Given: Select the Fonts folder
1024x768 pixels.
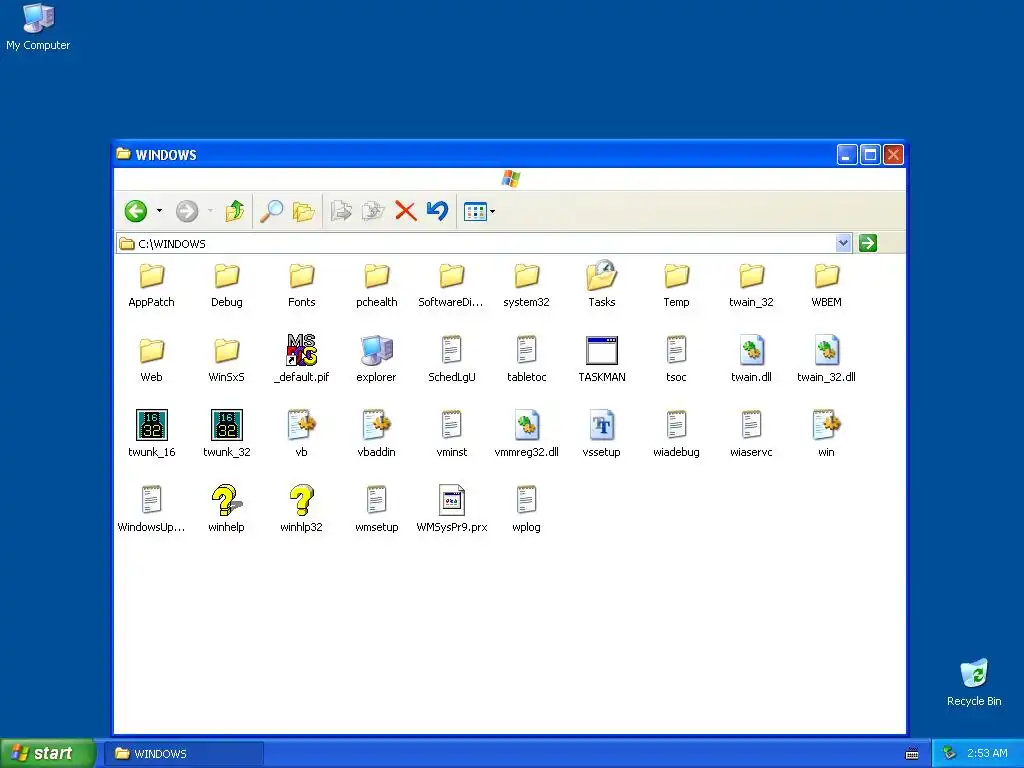Looking at the screenshot, I should pyautogui.click(x=302, y=285).
